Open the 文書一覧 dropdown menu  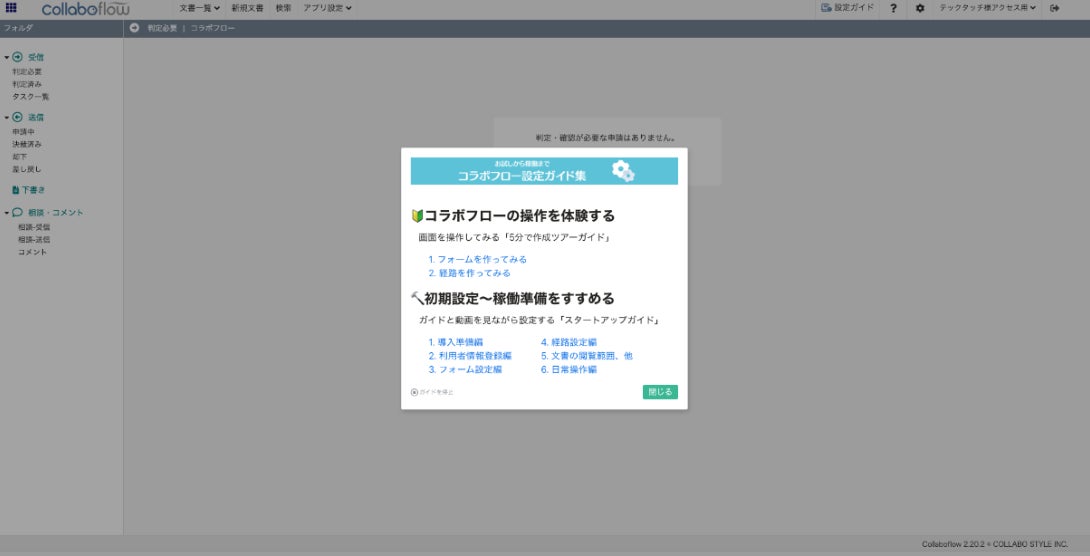click(200, 8)
